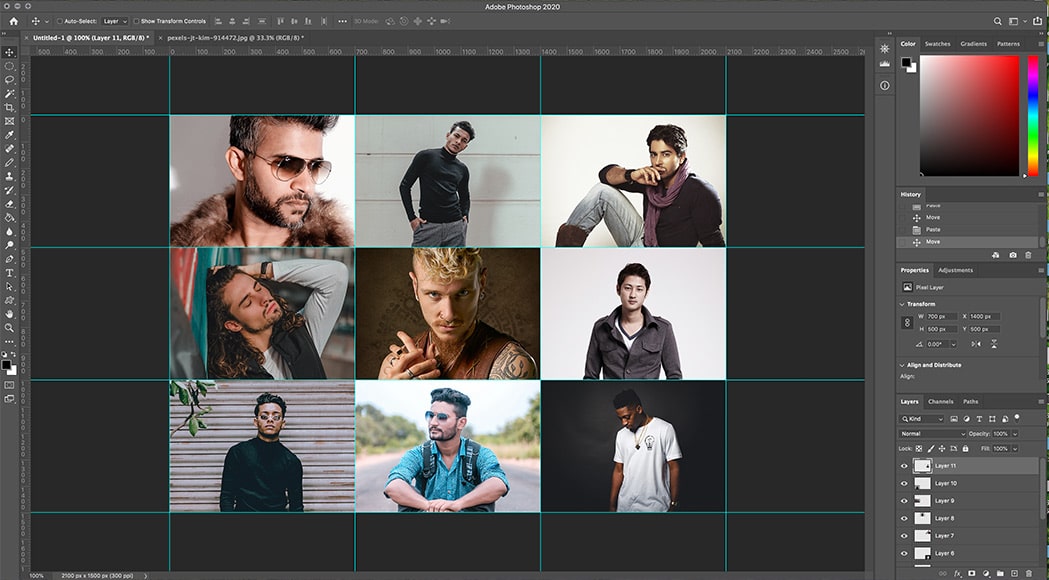Viewport: 1049px width, 580px height.
Task: Pick the Zoom tool
Action: tap(9, 327)
